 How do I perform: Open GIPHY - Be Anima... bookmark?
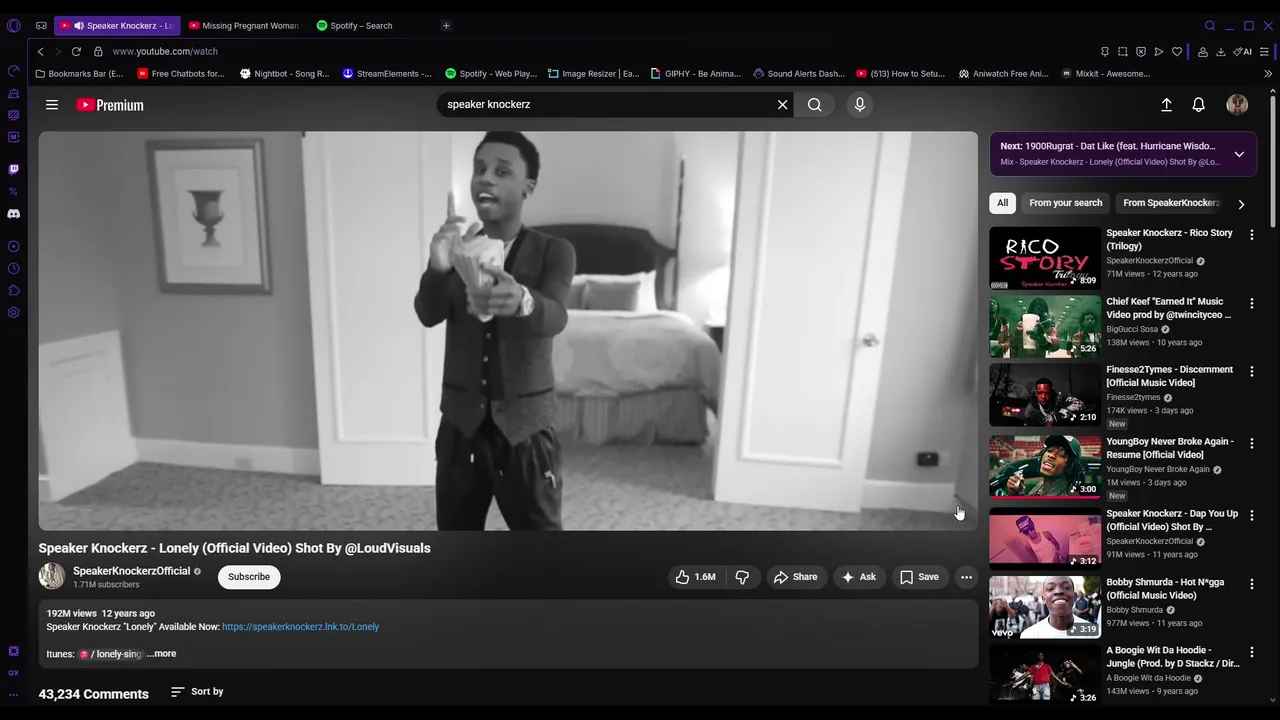(696, 74)
